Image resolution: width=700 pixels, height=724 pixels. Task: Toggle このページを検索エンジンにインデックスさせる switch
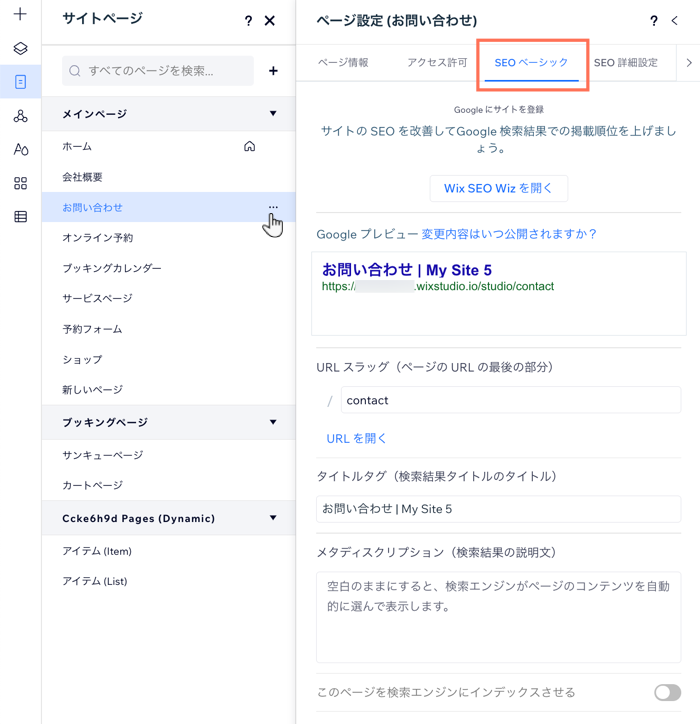[x=667, y=692]
